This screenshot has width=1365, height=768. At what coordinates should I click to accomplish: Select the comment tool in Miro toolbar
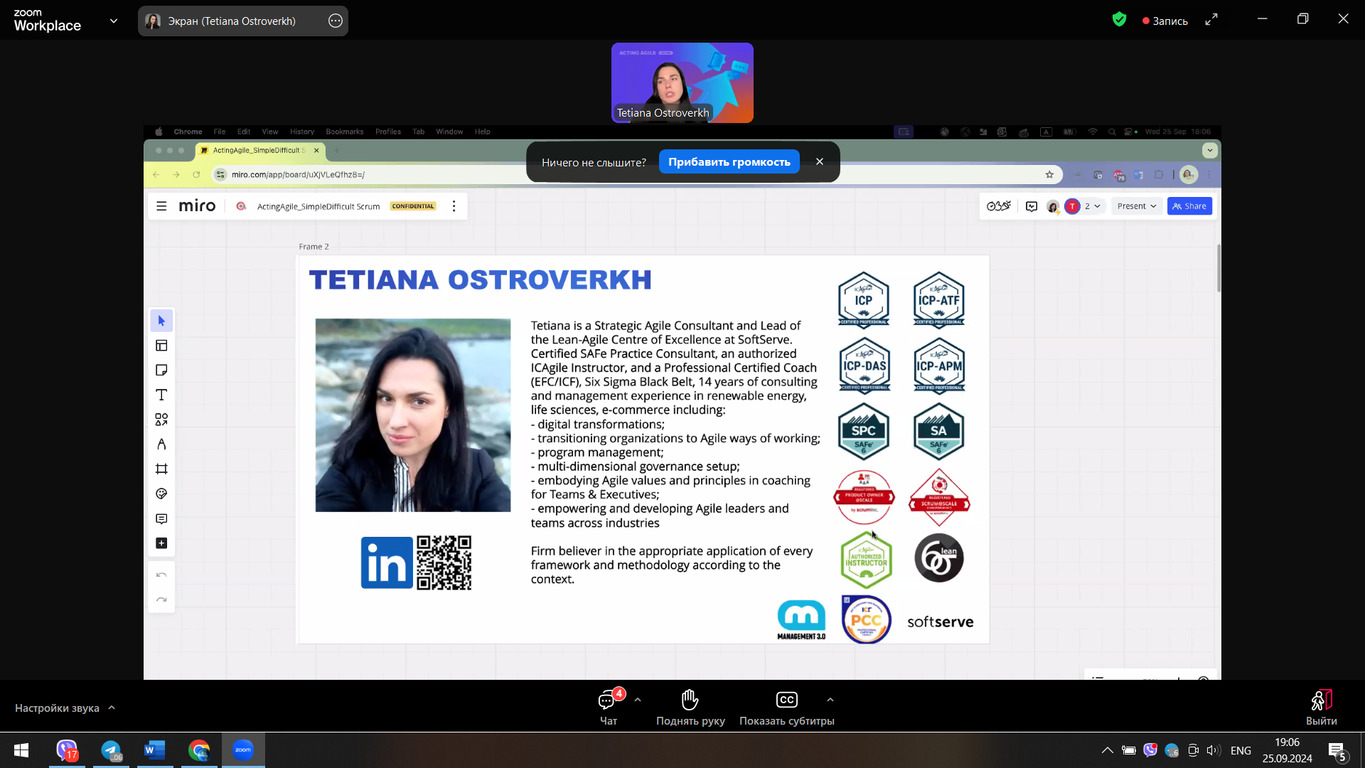[161, 519]
